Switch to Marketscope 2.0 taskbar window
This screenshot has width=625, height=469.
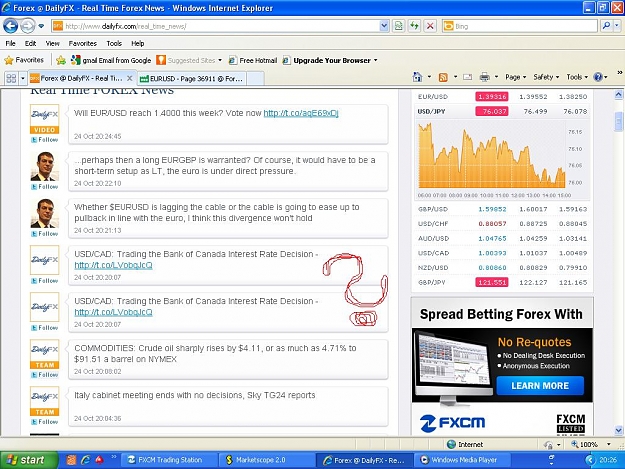point(267,460)
